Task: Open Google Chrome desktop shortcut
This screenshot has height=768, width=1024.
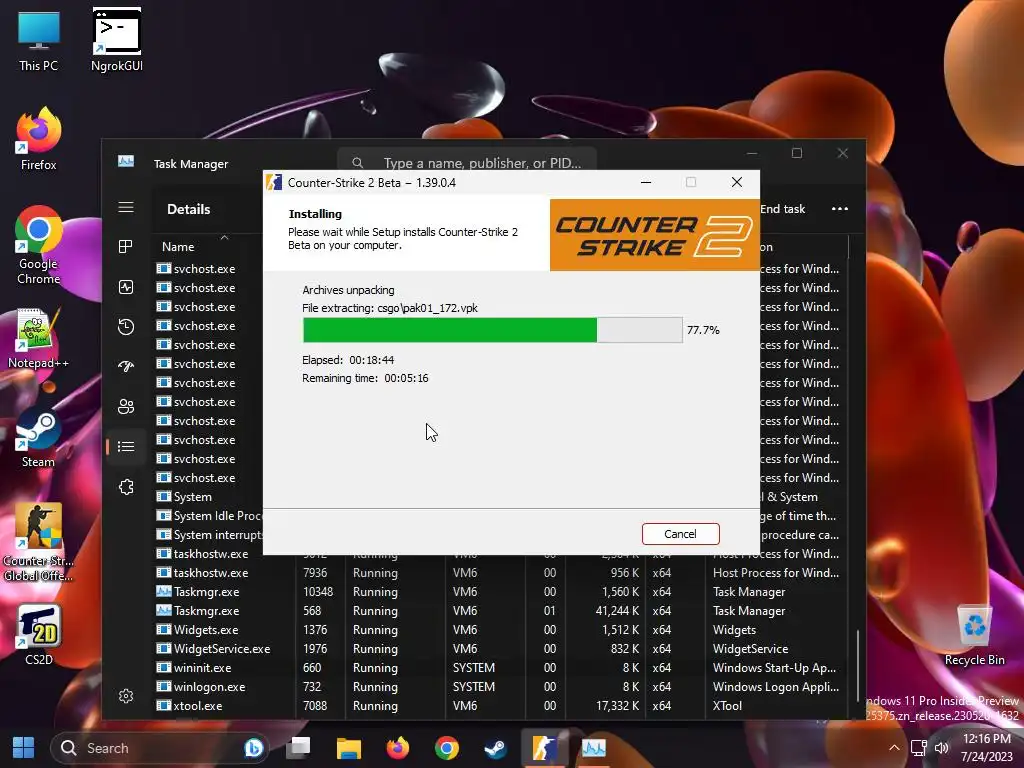Action: tap(39, 246)
